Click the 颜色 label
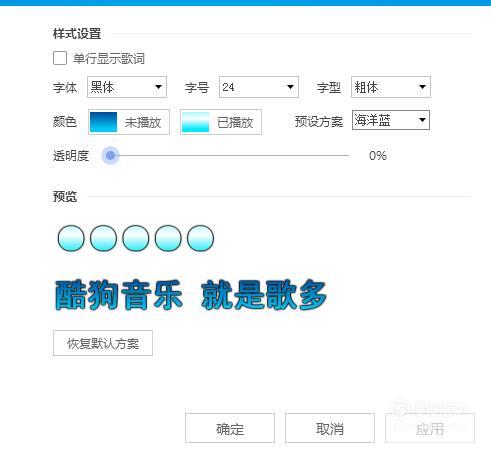 65,122
